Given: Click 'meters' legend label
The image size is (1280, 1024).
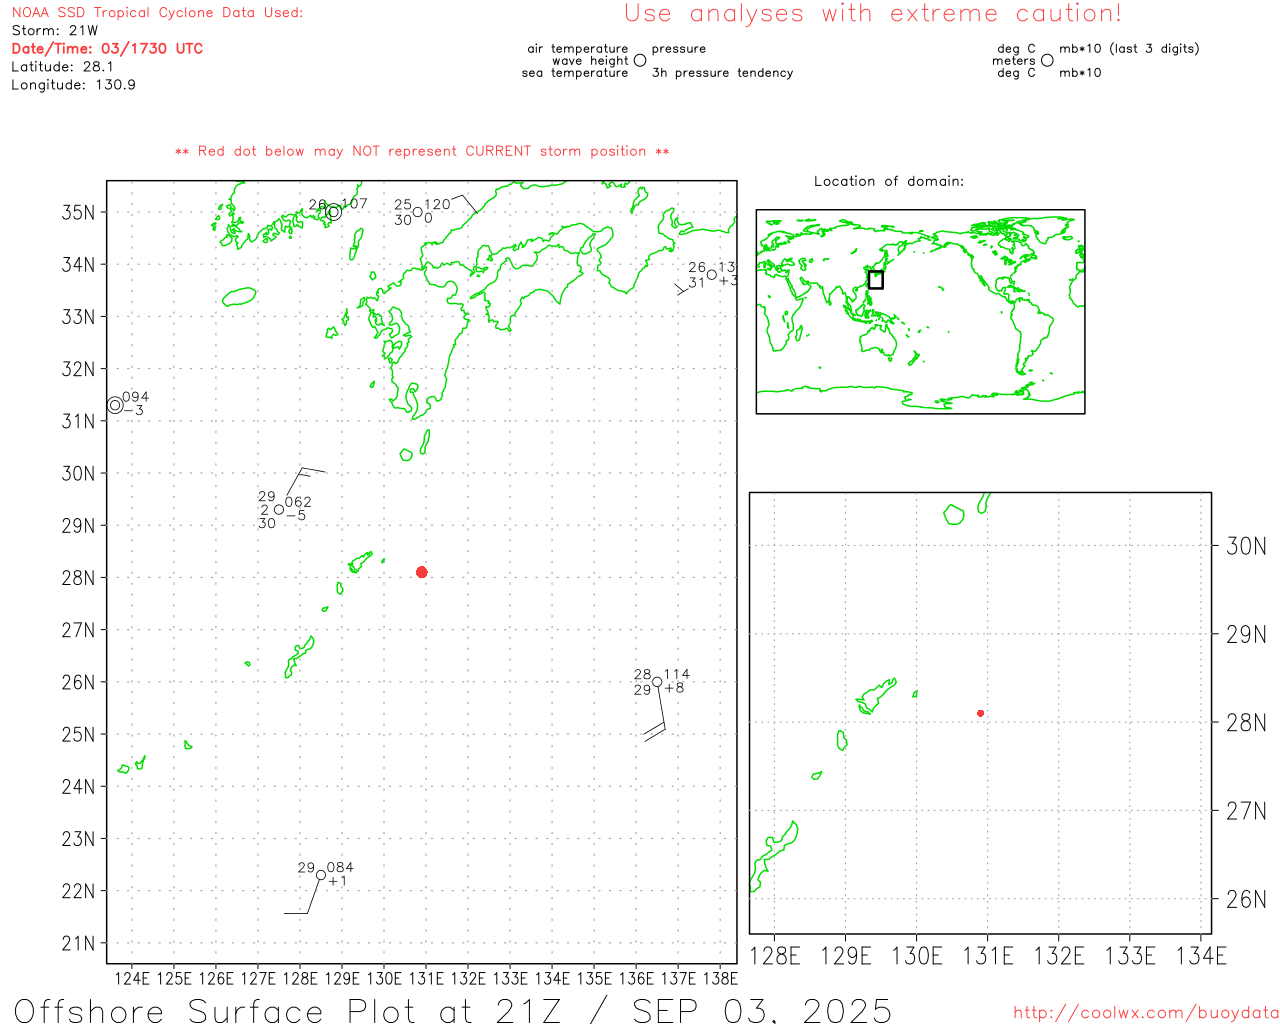Looking at the screenshot, I should pyautogui.click(x=1014, y=60).
